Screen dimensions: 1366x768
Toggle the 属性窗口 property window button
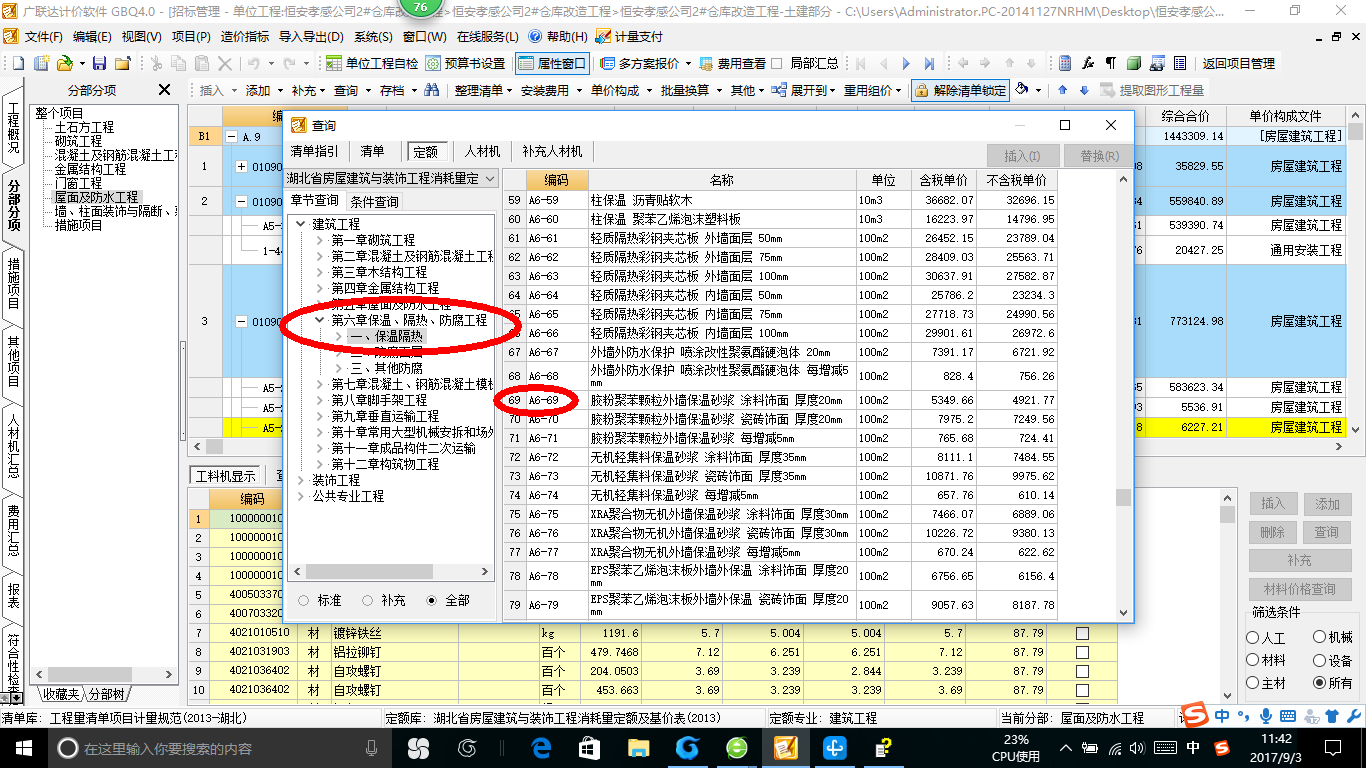tap(553, 63)
